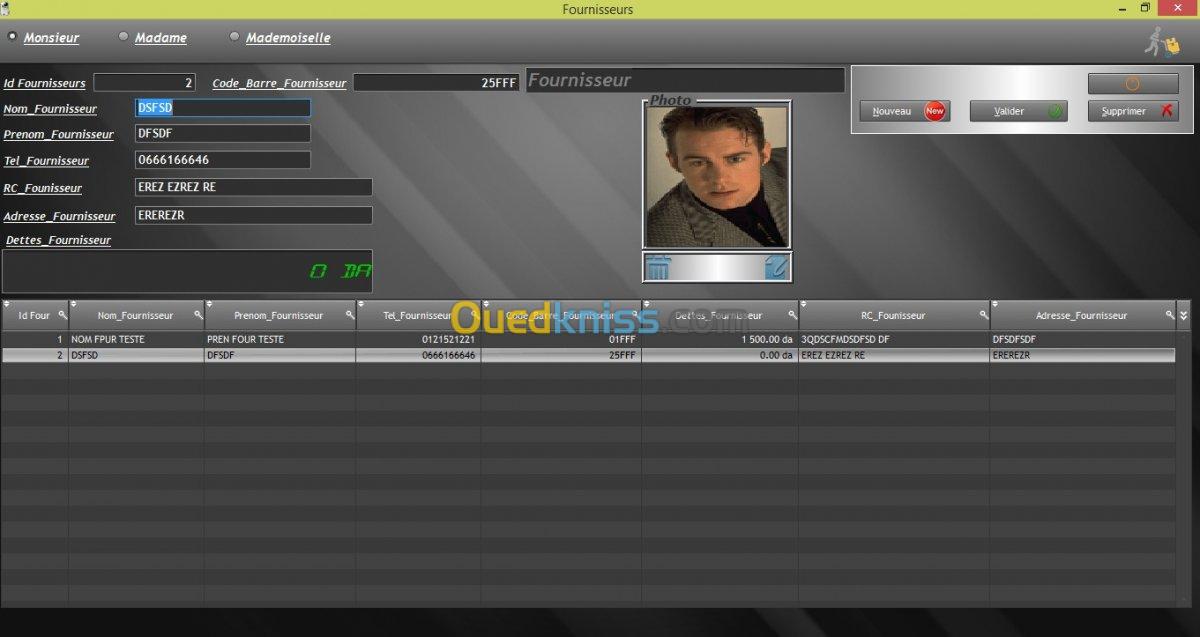The width and height of the screenshot is (1200, 637).
Task: Click the supplier photo thumbnail
Action: point(716,176)
